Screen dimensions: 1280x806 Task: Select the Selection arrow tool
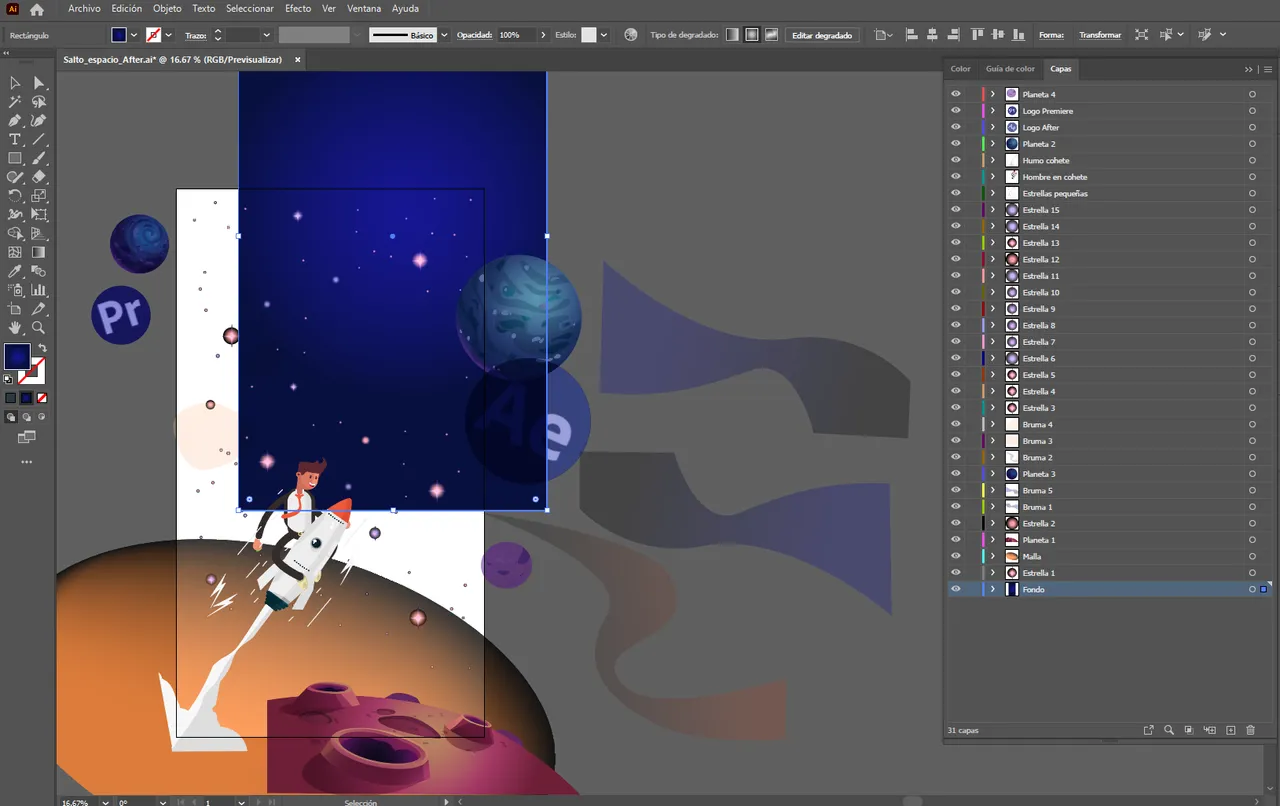point(15,83)
